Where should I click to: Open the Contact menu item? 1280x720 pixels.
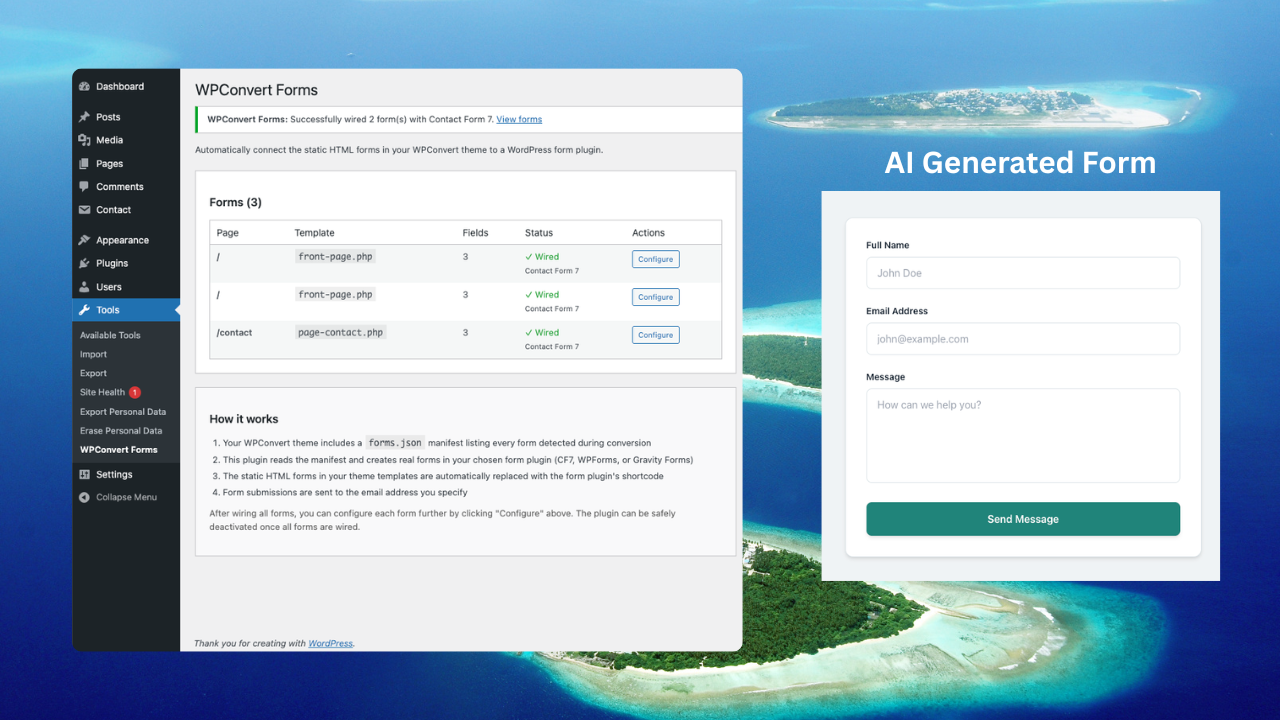pyautogui.click(x=126, y=210)
